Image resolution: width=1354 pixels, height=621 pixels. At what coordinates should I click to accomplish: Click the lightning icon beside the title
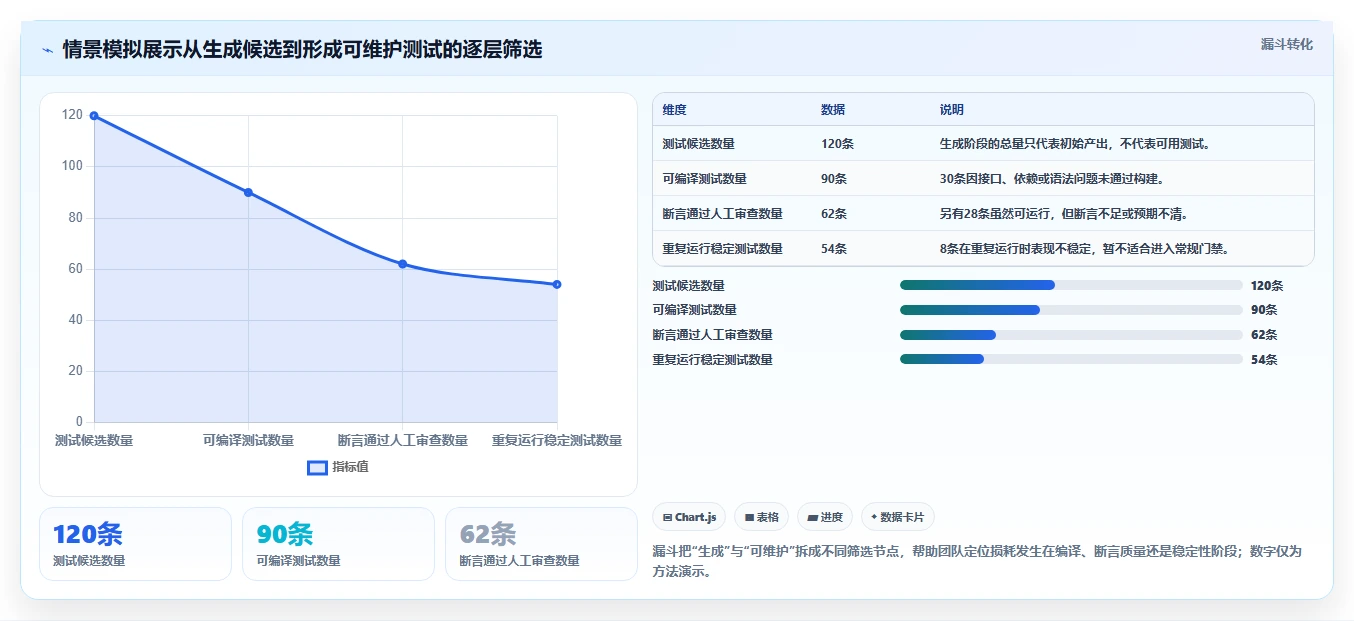pyautogui.click(x=48, y=50)
